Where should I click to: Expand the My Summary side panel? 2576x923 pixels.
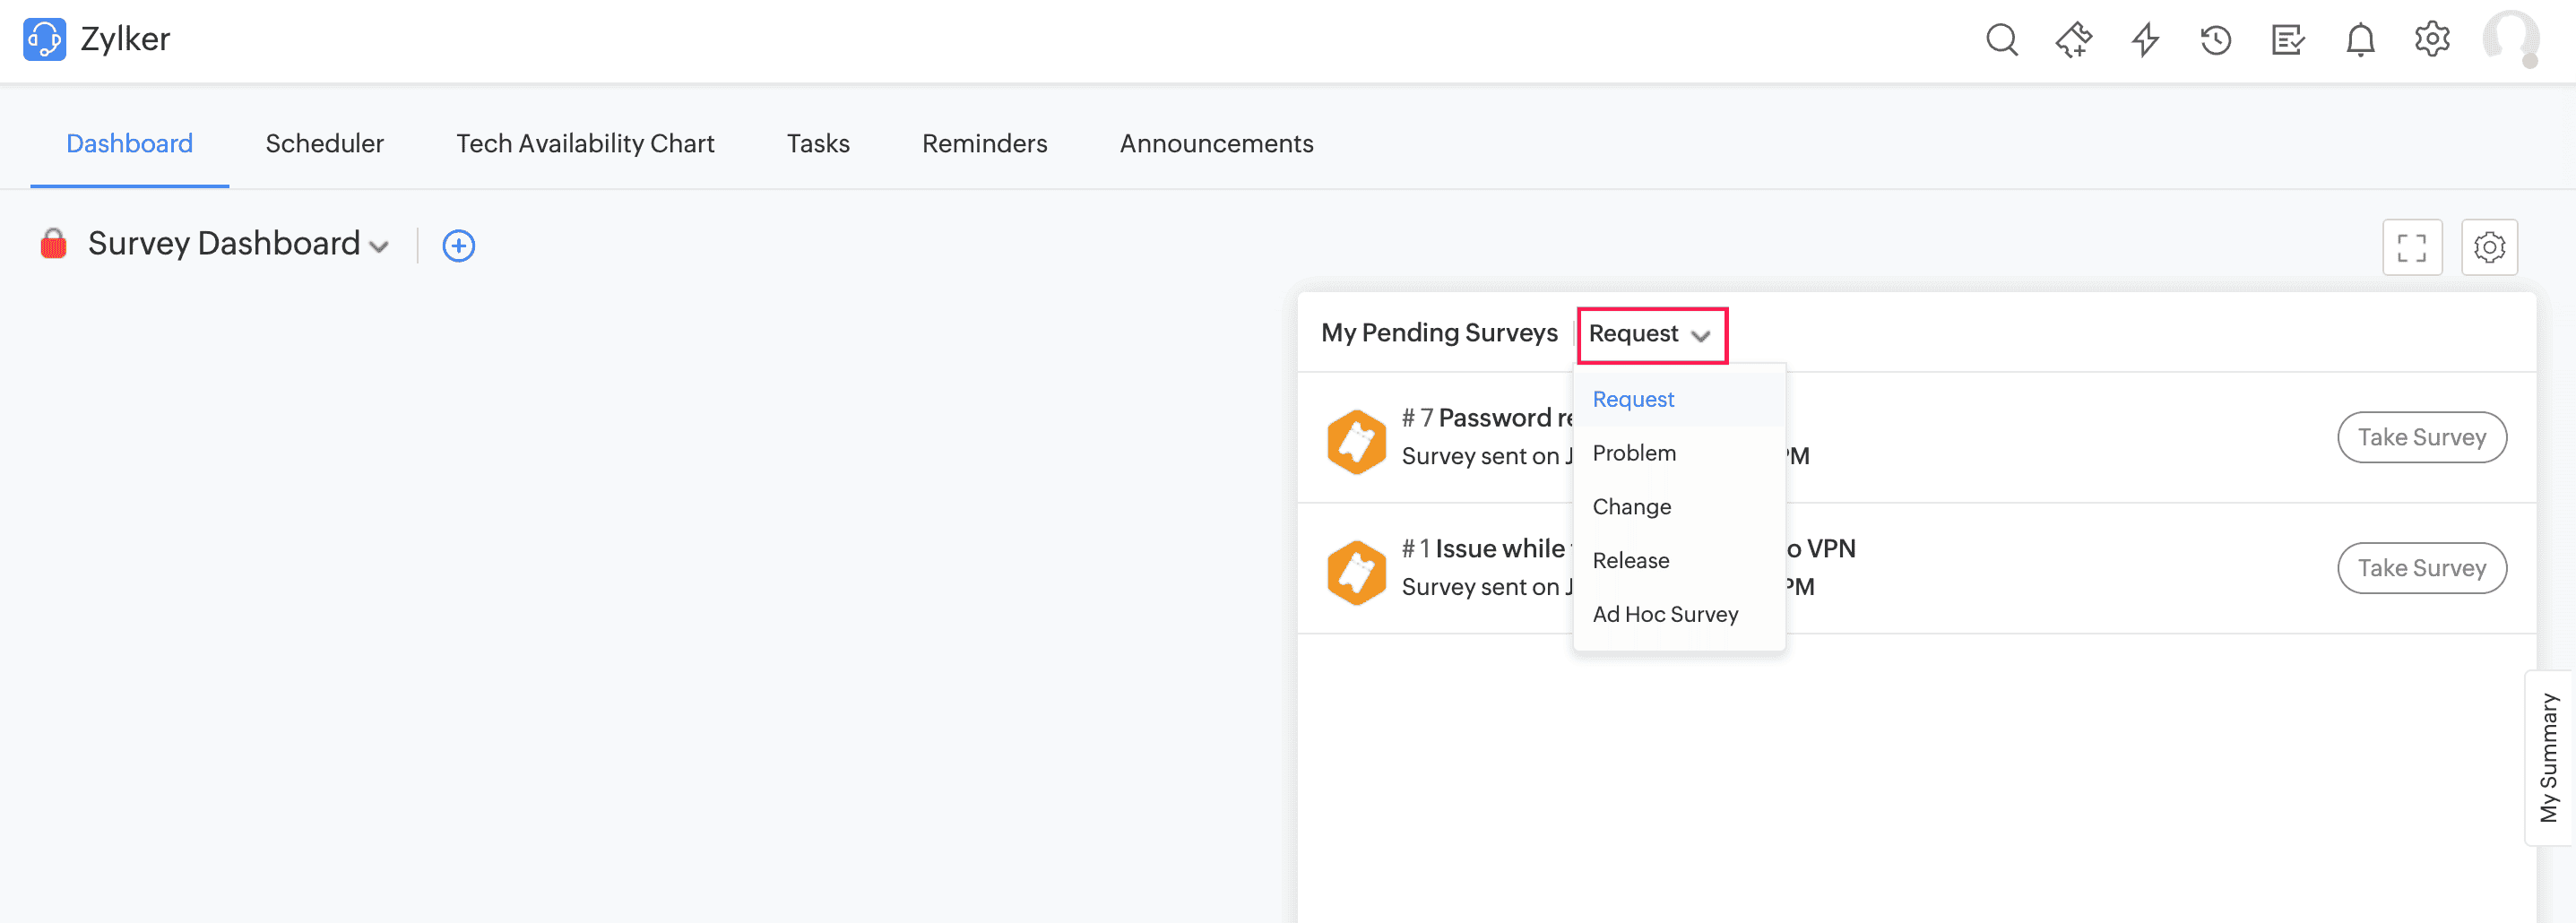coord(2549,757)
